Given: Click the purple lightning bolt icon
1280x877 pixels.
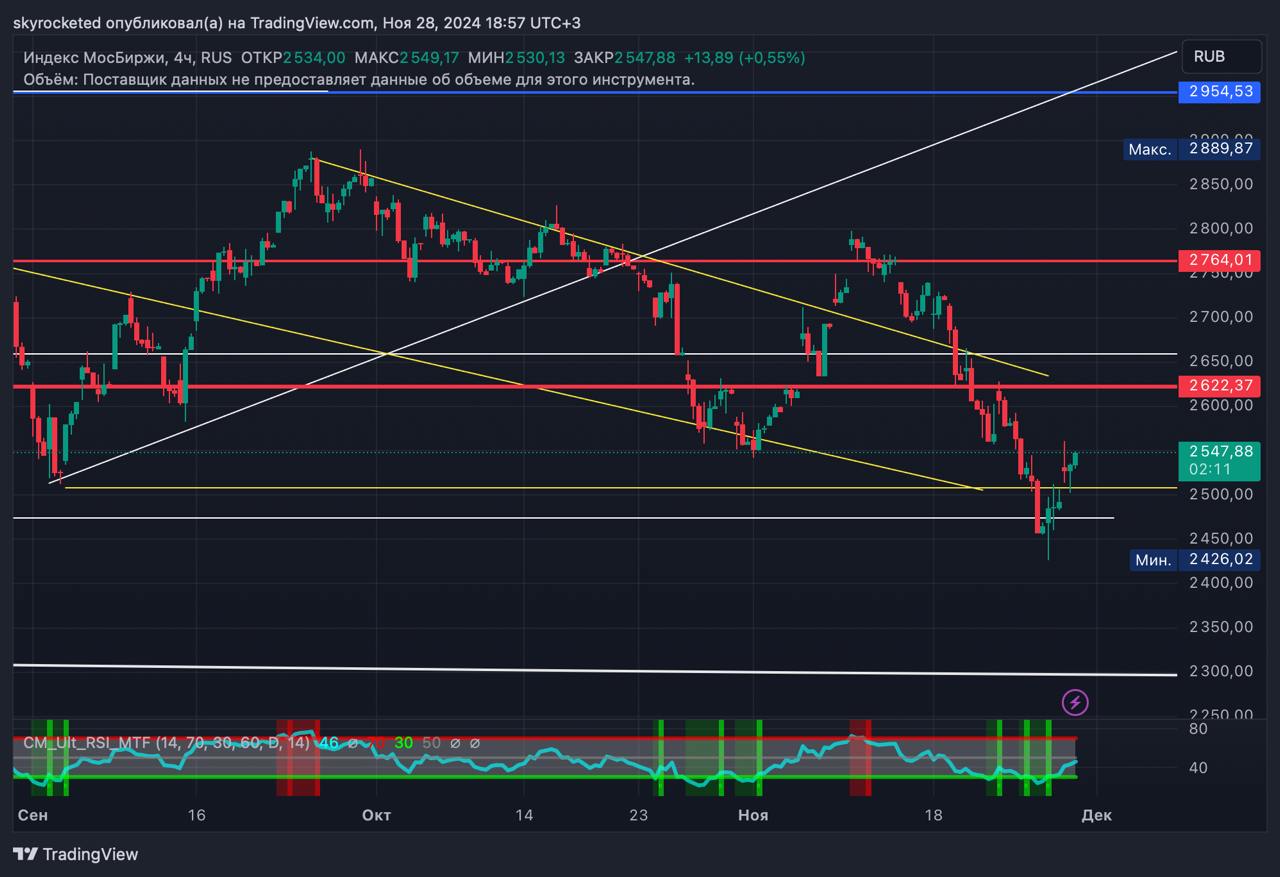Looking at the screenshot, I should (x=1075, y=703).
